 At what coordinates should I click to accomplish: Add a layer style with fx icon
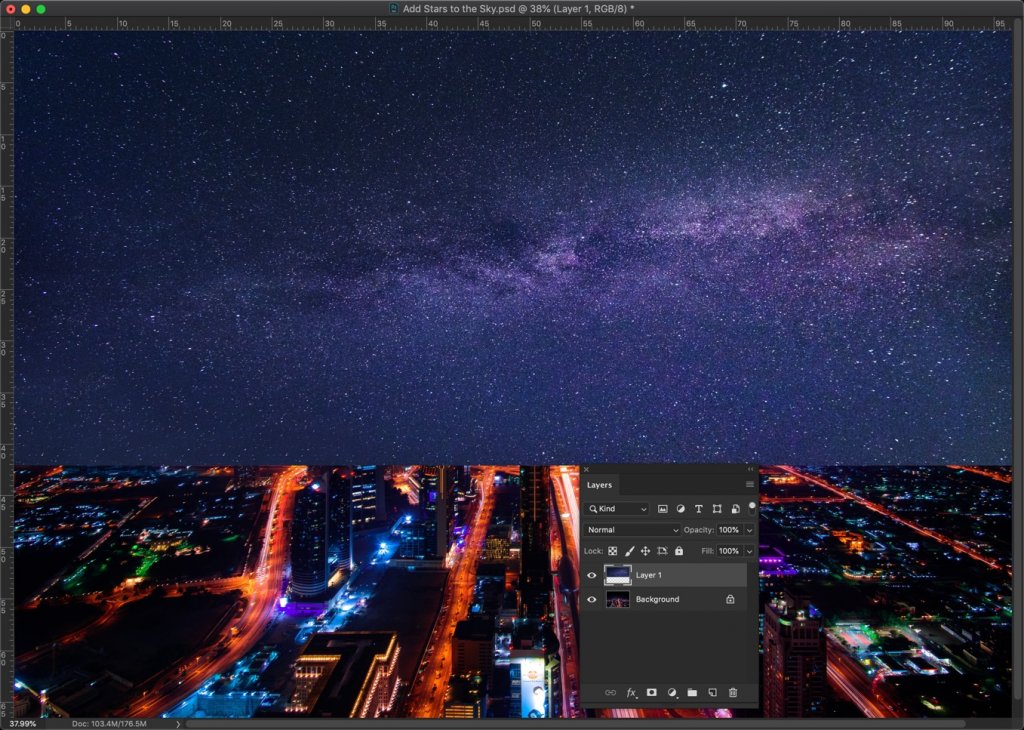[632, 693]
